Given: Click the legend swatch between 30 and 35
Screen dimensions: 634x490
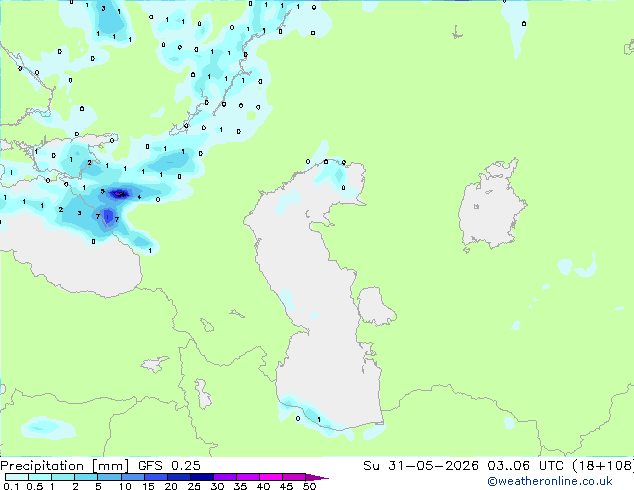Looking at the screenshot, I should click(225, 477).
